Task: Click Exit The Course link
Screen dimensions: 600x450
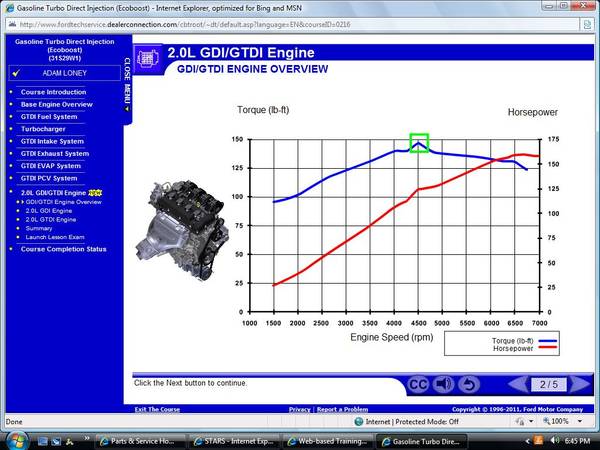Action: tap(157, 409)
